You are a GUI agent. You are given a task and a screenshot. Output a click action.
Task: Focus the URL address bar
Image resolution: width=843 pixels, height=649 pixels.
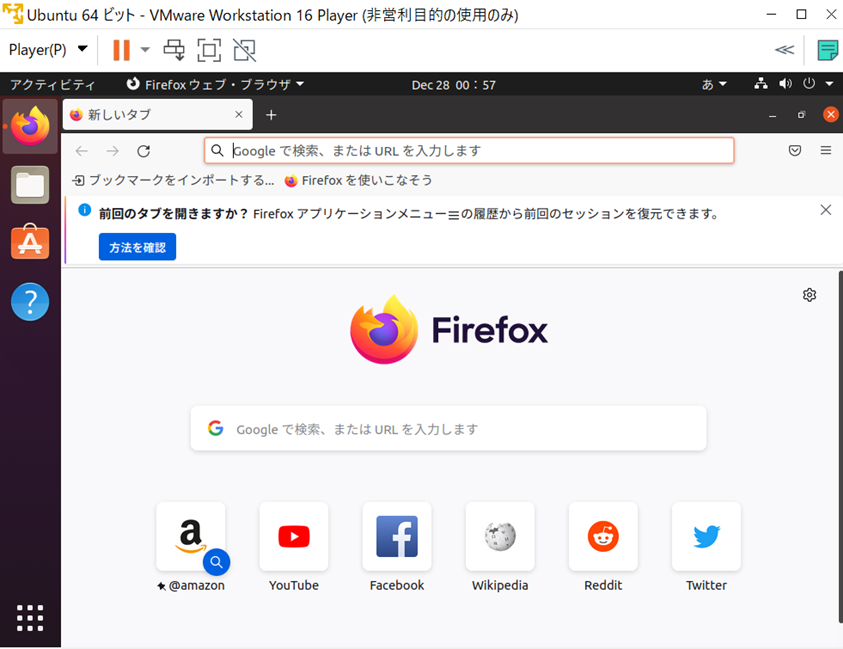(469, 151)
